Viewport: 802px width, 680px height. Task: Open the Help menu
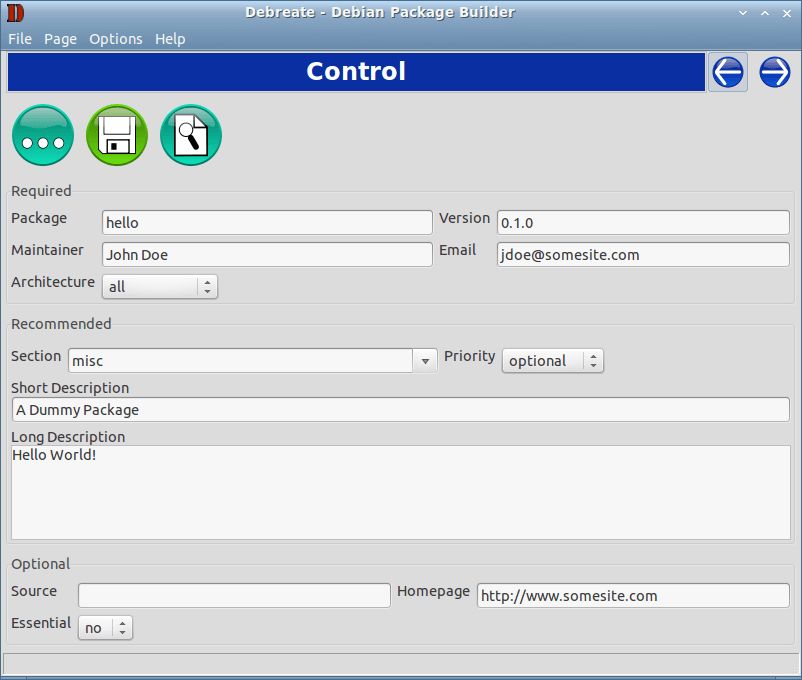coord(170,39)
